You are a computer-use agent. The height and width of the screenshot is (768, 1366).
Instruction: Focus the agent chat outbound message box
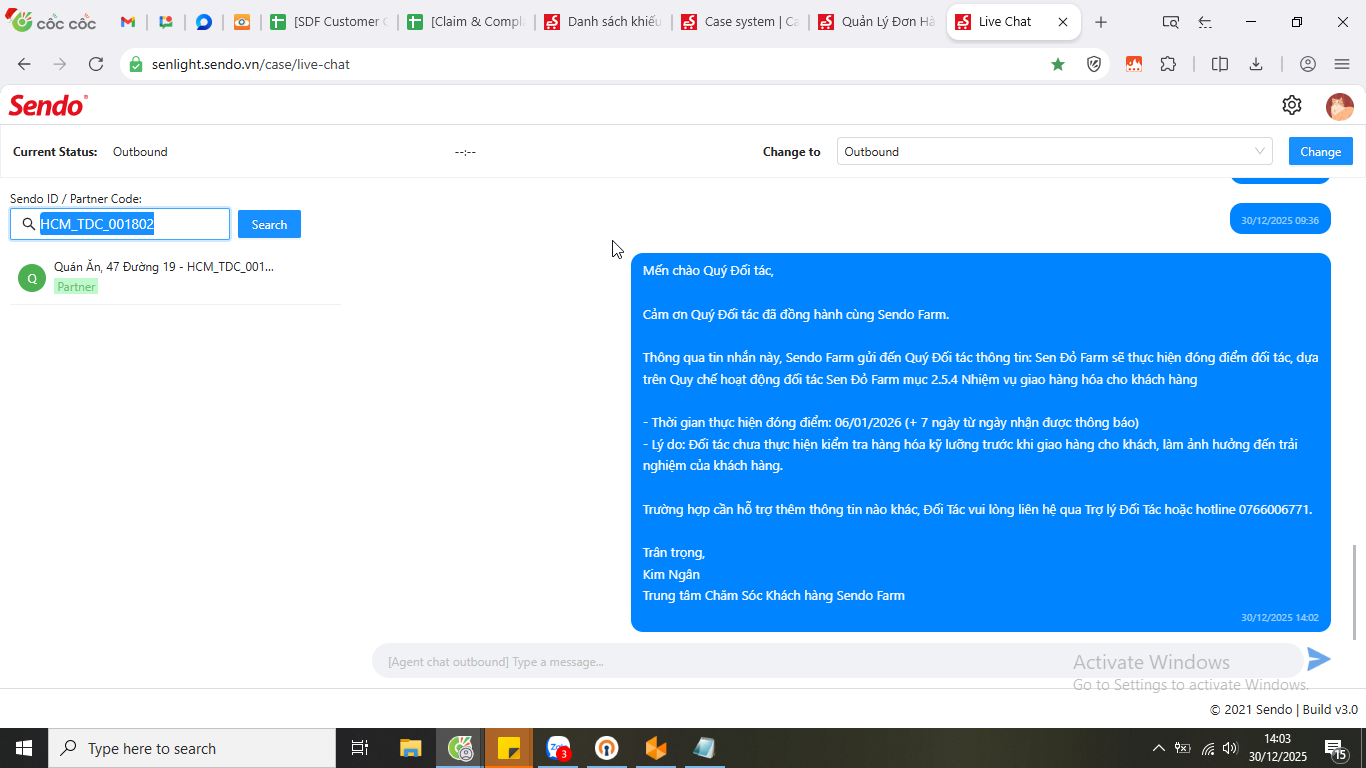[838, 661]
